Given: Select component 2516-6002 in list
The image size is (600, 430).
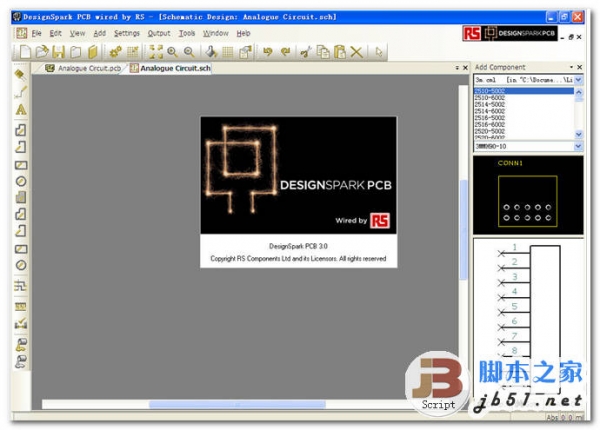Looking at the screenshot, I should pyautogui.click(x=523, y=124).
